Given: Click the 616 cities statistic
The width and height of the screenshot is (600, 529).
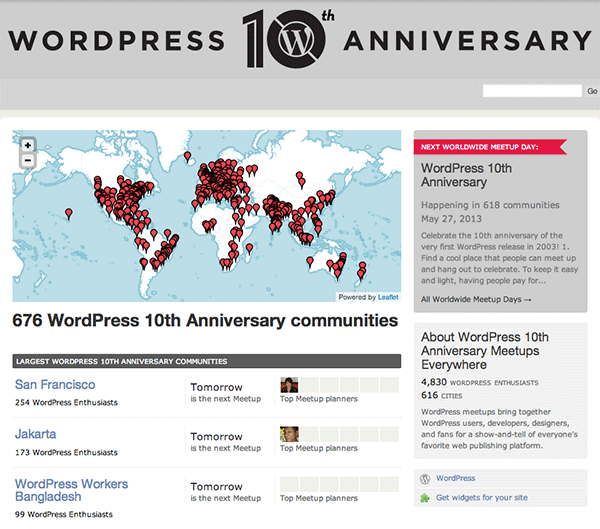Looking at the screenshot, I should pyautogui.click(x=442, y=395).
